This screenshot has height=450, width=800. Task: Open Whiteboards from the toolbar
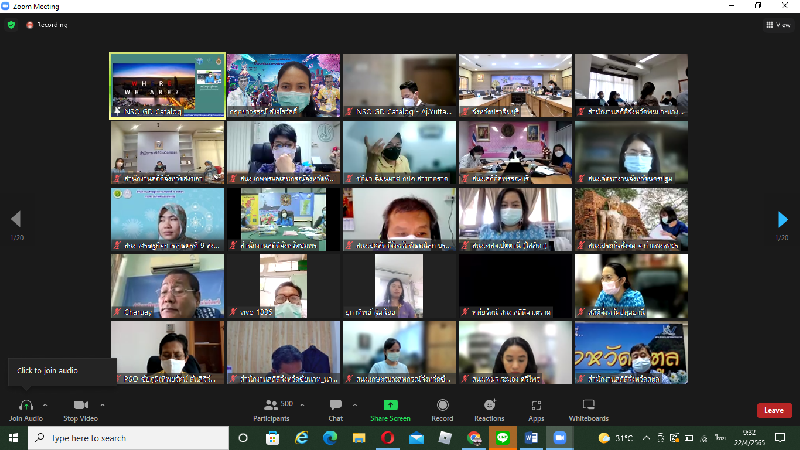(x=588, y=405)
